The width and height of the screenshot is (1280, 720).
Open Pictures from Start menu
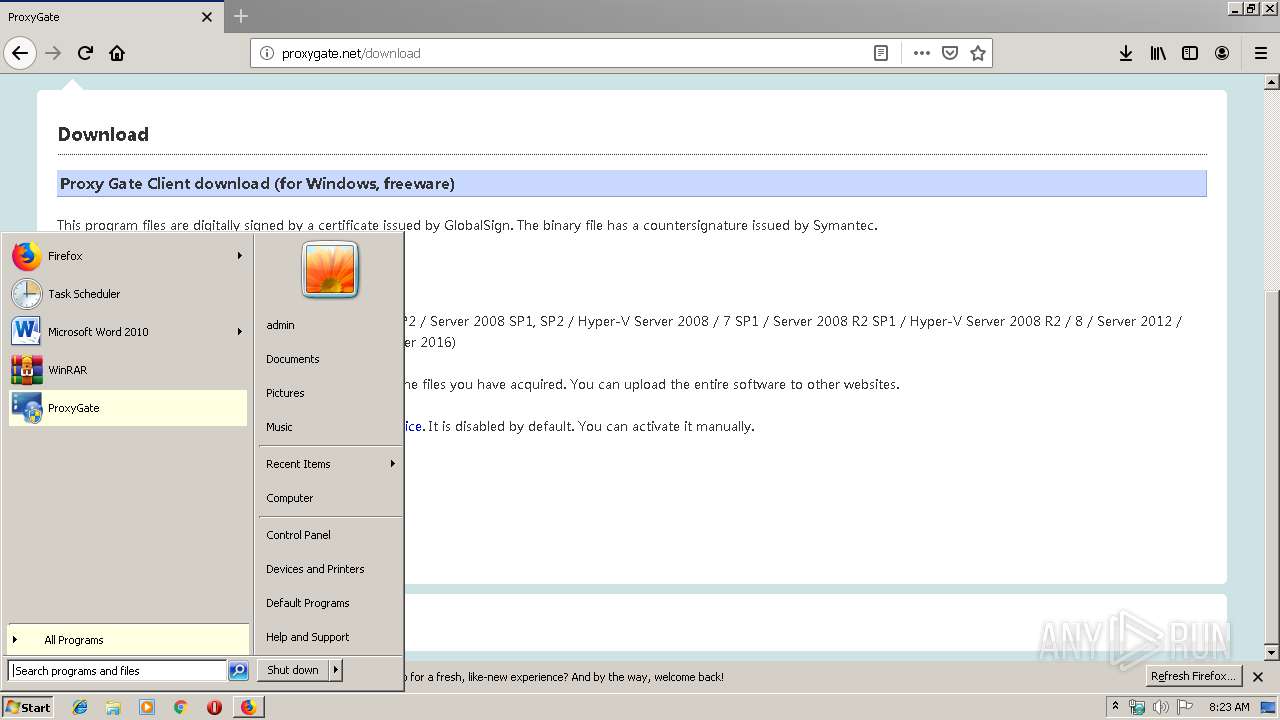(x=330, y=393)
